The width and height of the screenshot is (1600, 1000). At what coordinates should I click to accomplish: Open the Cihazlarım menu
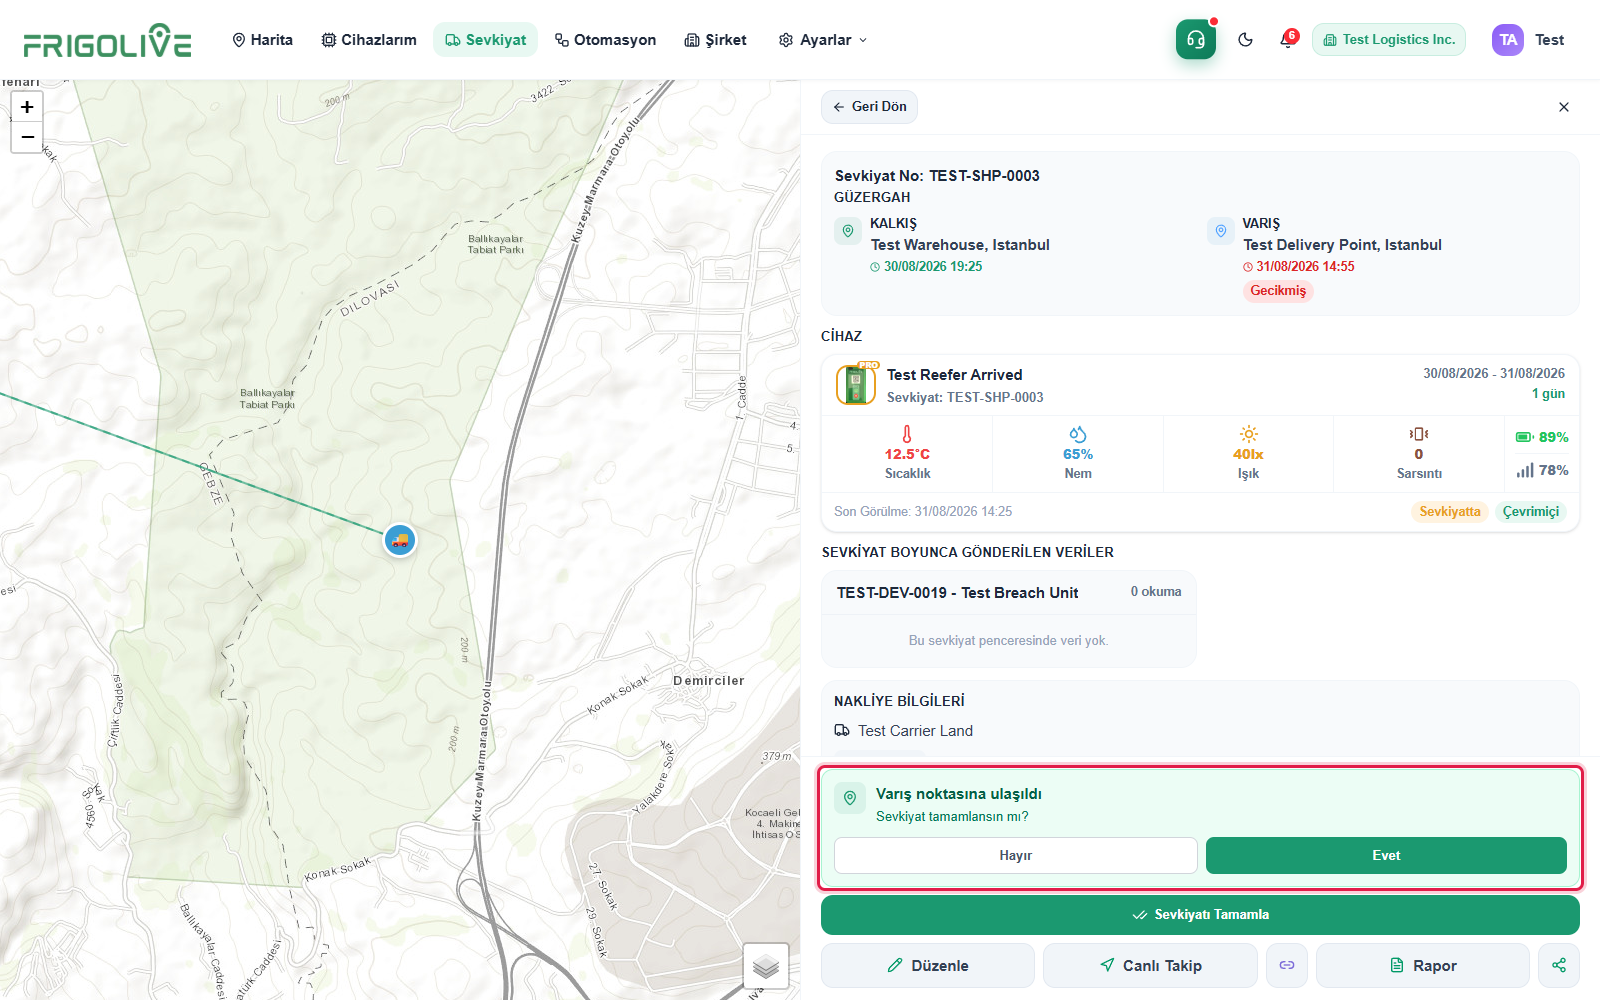(x=369, y=40)
